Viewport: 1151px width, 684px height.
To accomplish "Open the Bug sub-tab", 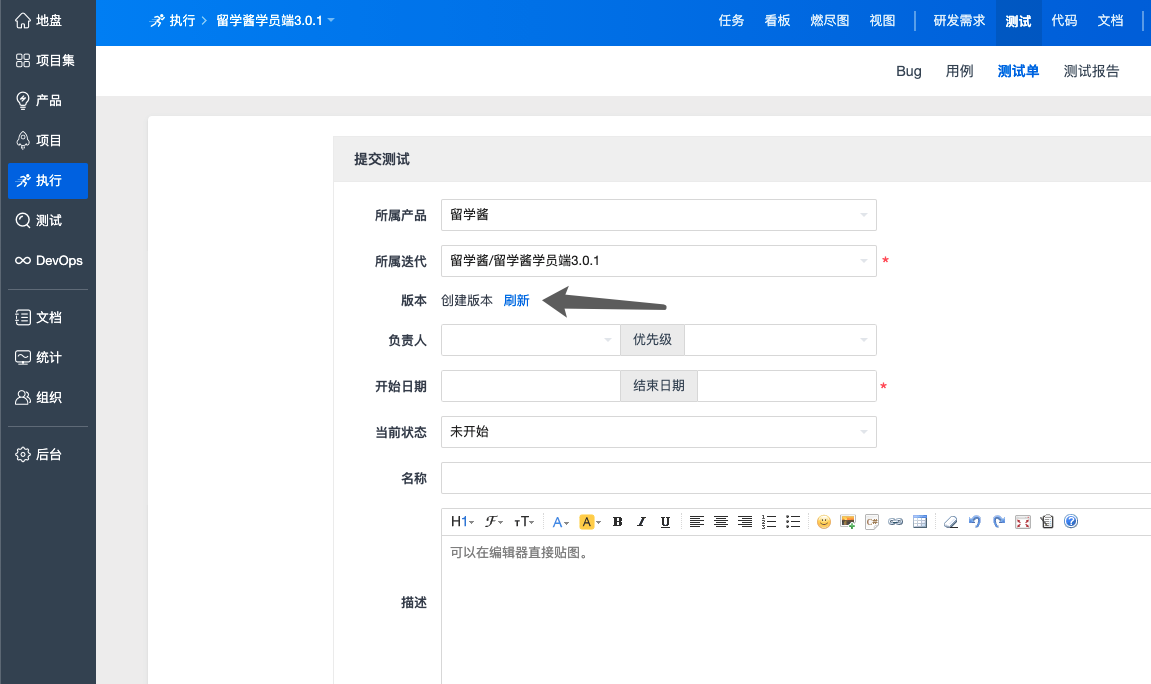I will coord(909,71).
